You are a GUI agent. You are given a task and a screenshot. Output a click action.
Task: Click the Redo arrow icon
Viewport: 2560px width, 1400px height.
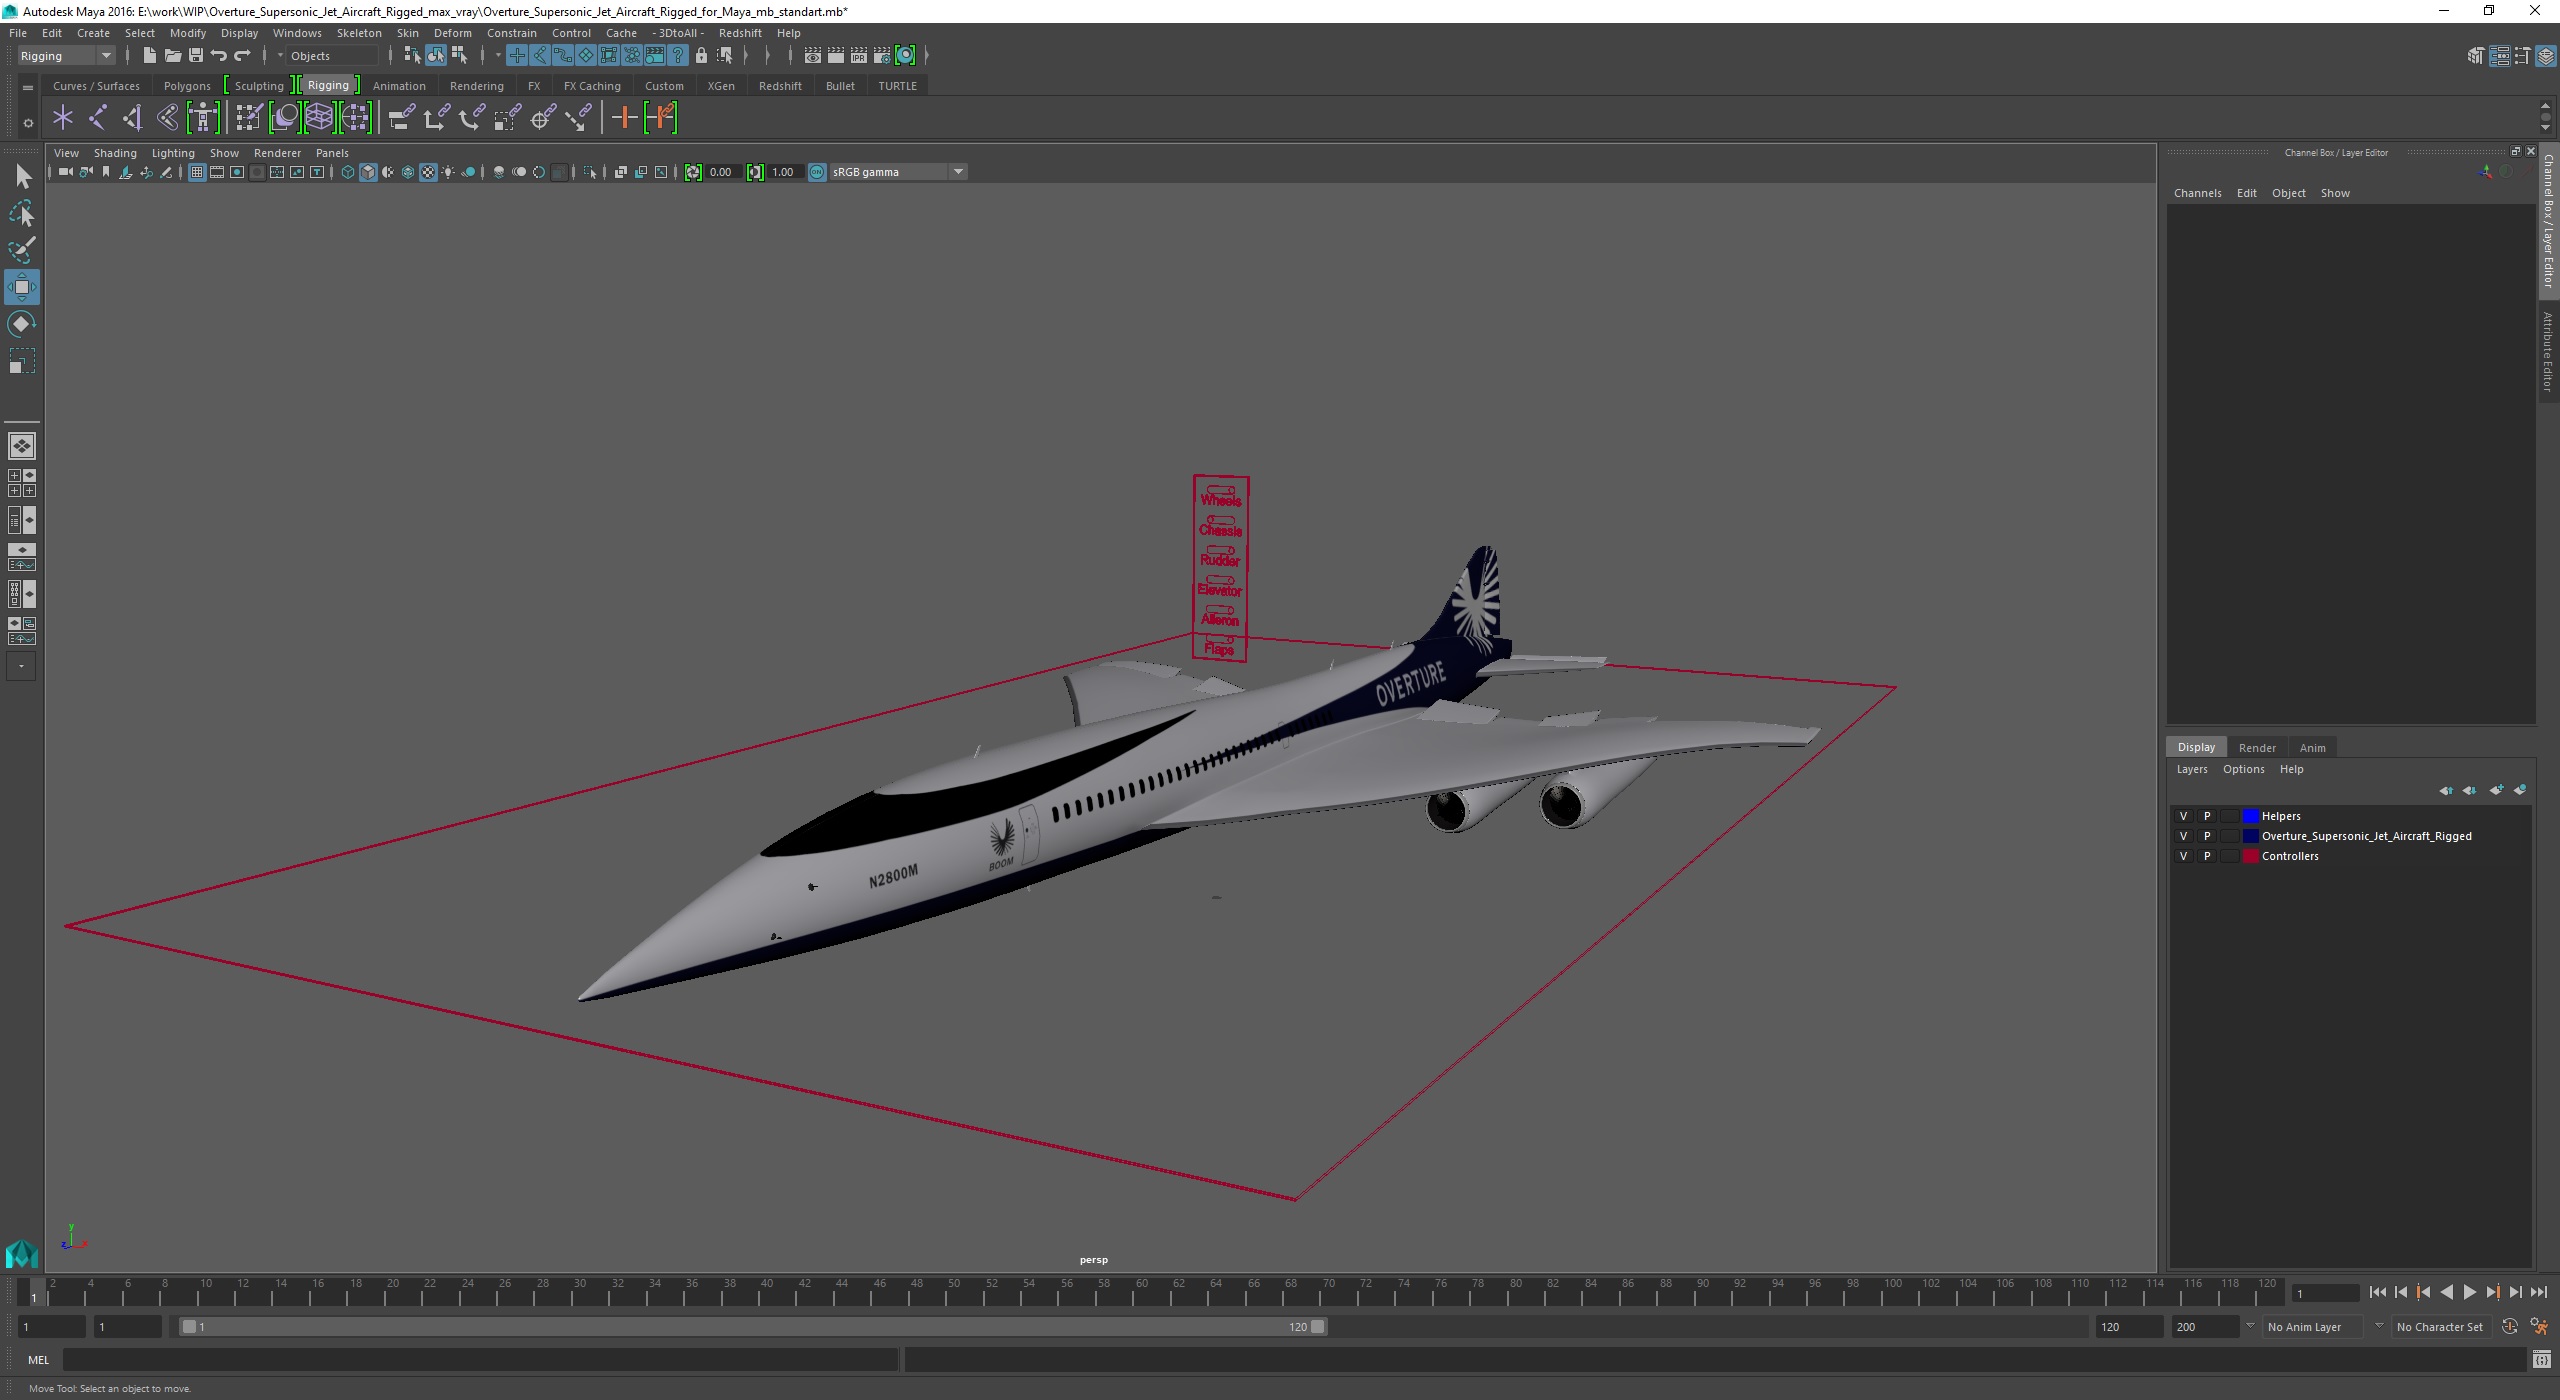click(242, 56)
